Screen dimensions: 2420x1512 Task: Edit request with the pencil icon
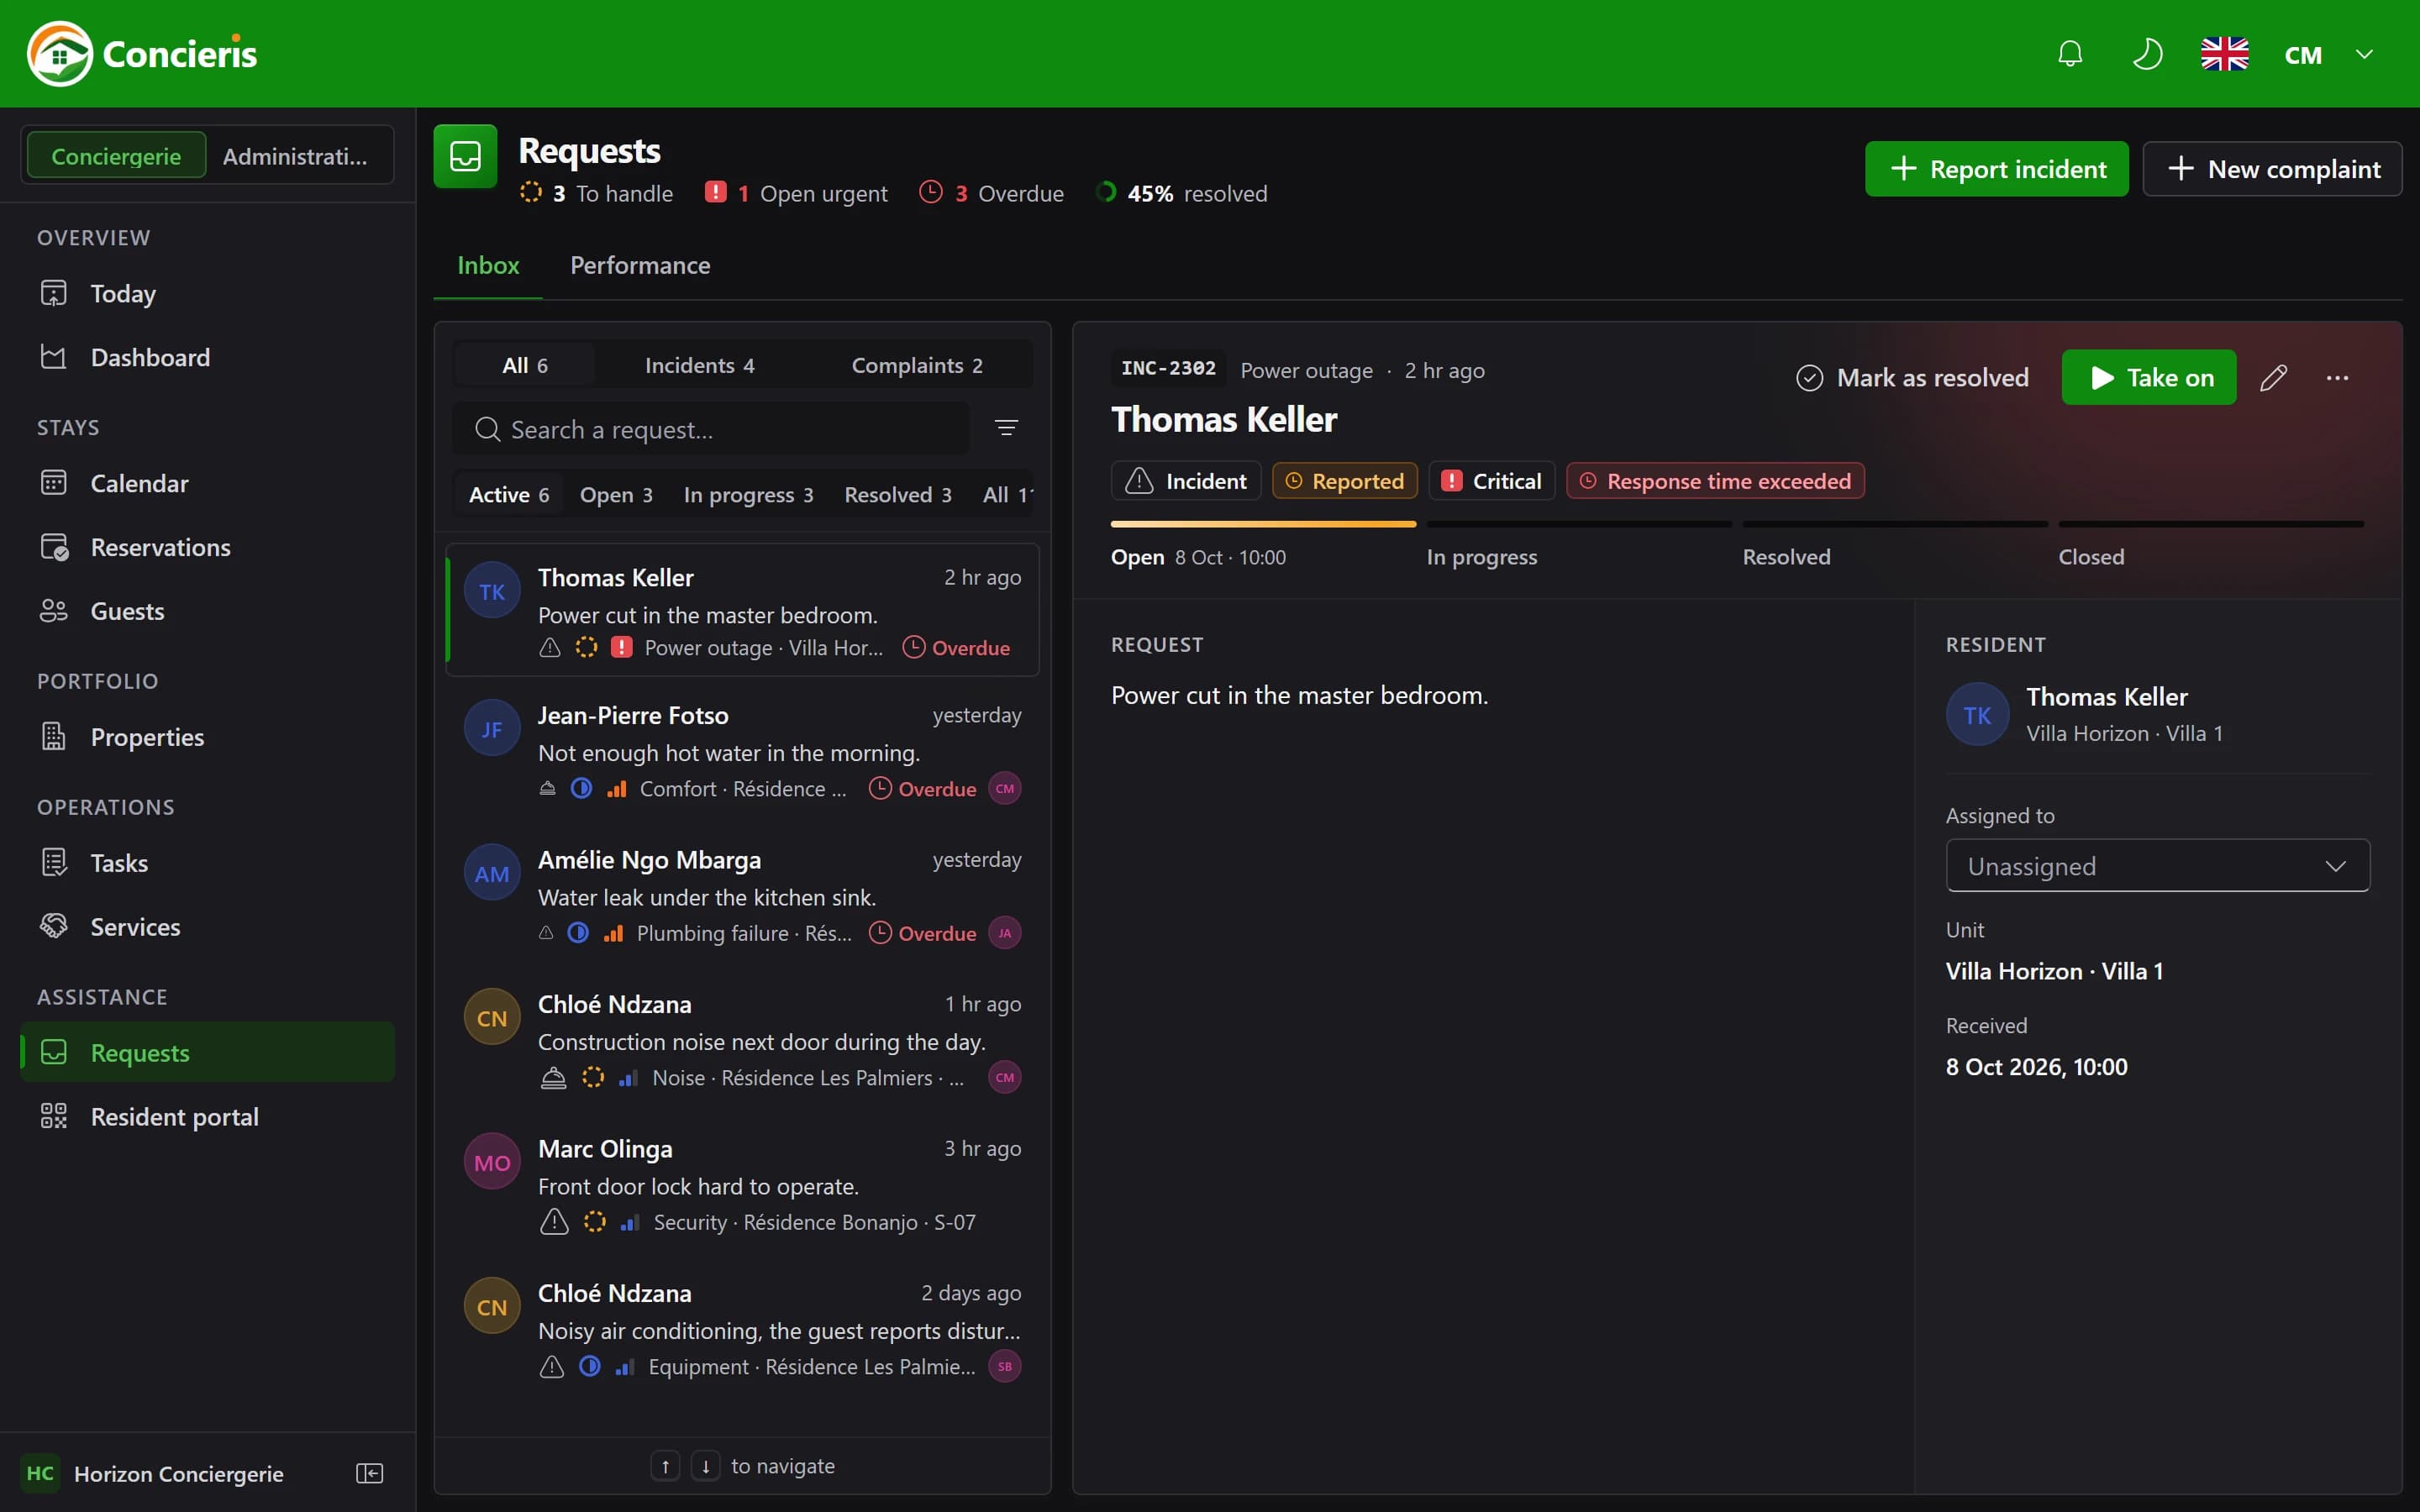[x=2273, y=378]
